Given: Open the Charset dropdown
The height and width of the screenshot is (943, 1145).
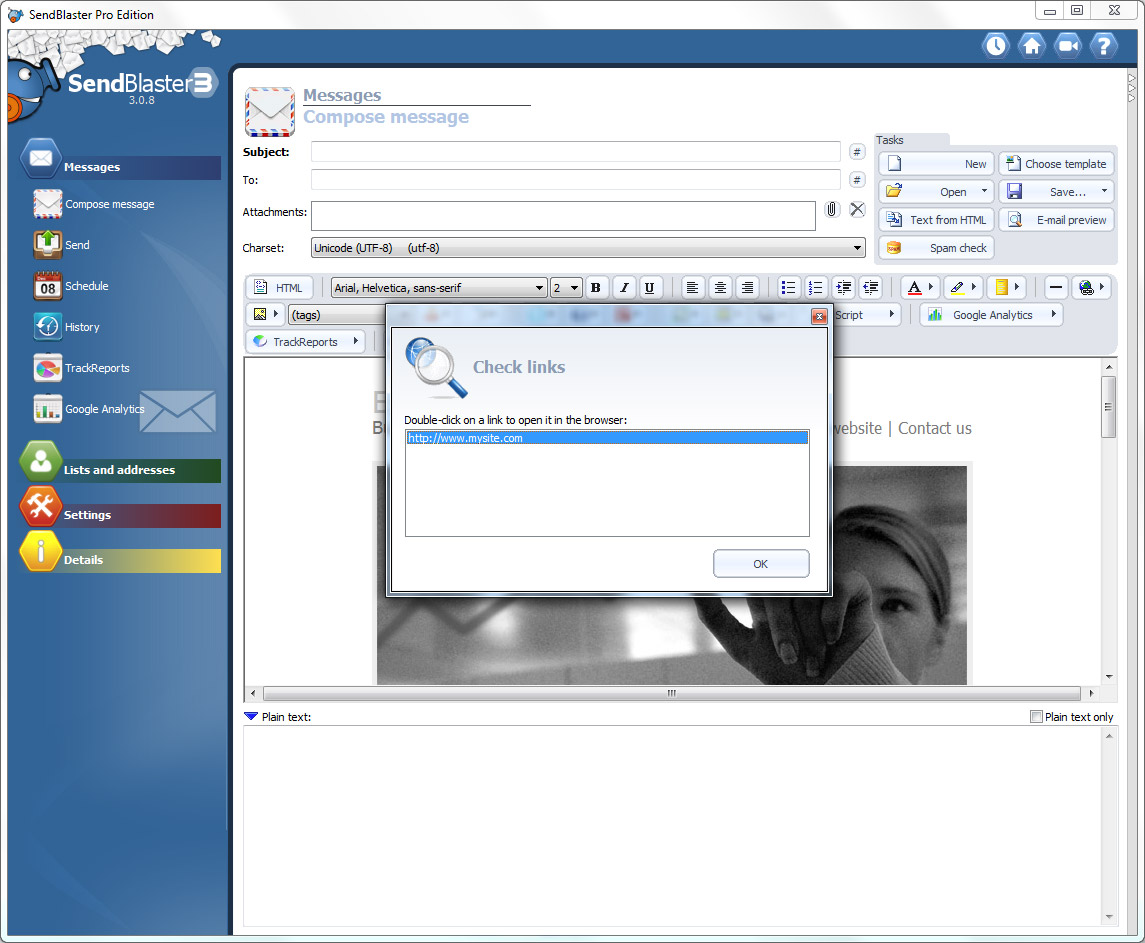Looking at the screenshot, I should point(857,248).
